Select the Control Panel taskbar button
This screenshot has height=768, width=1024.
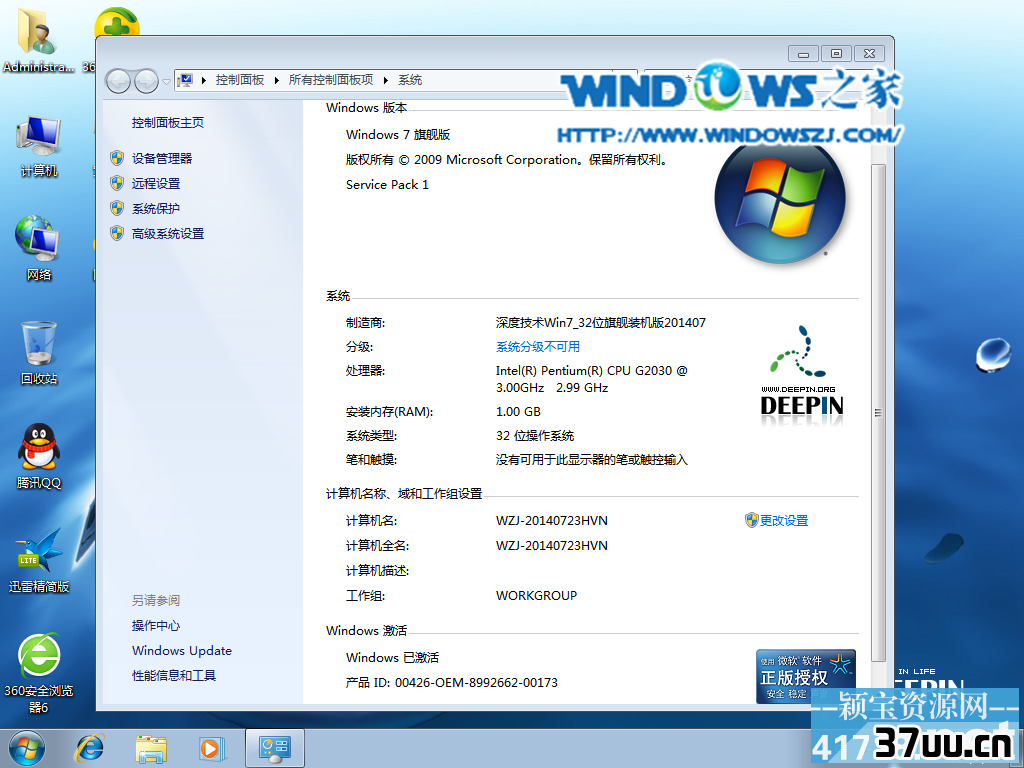[274, 748]
